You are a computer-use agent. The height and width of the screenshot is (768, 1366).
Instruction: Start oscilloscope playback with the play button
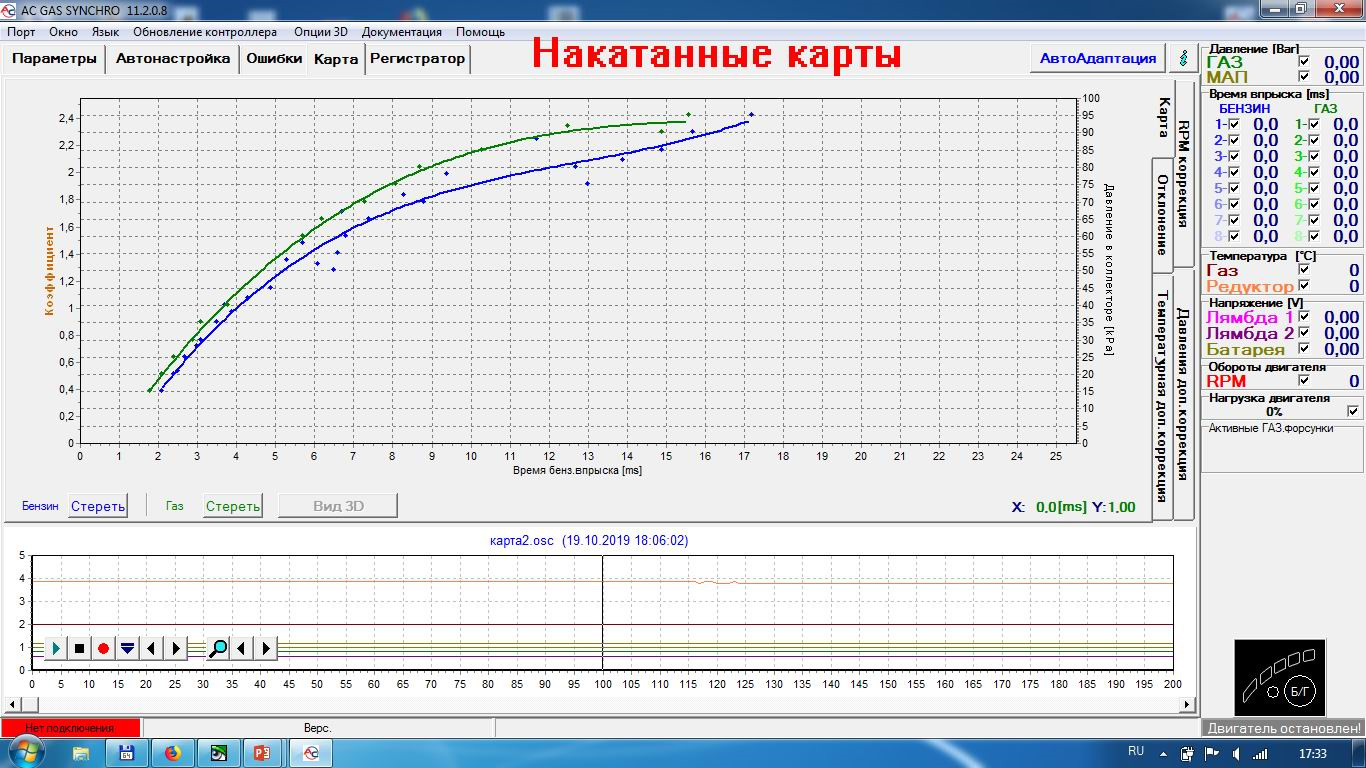click(56, 648)
